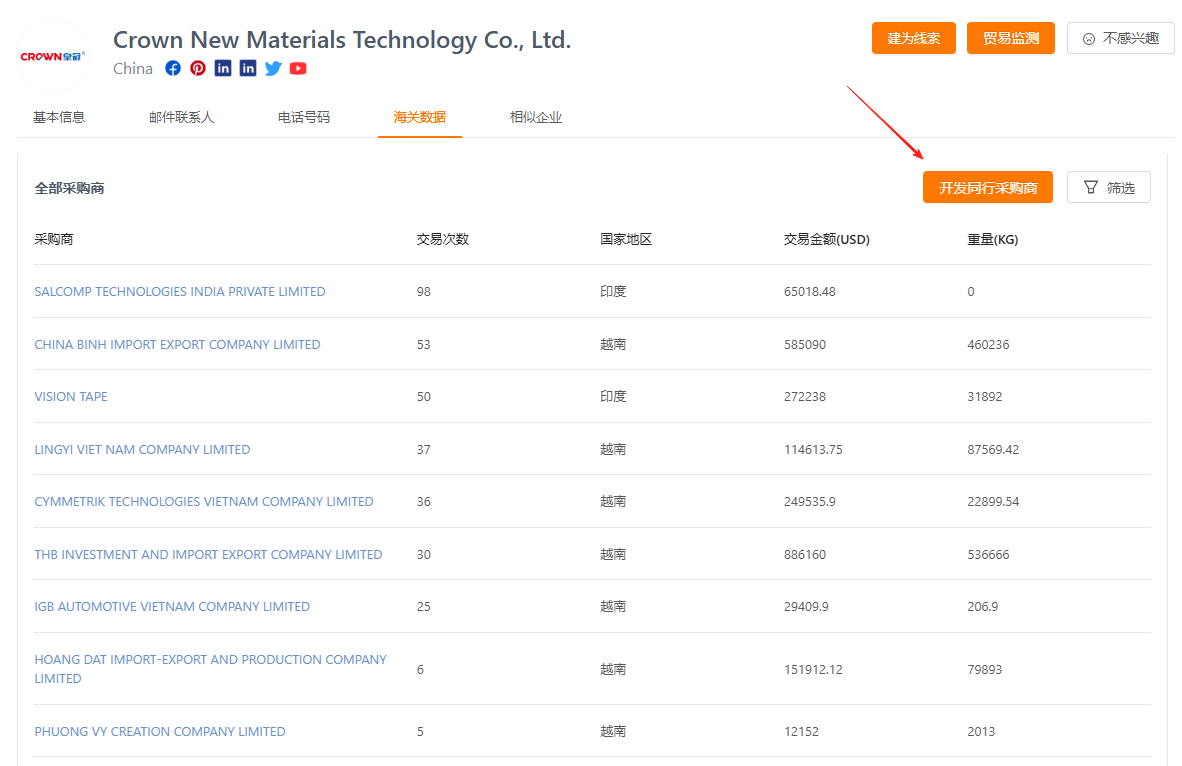Click transaction count 50 for VISION TAPE

(424, 397)
